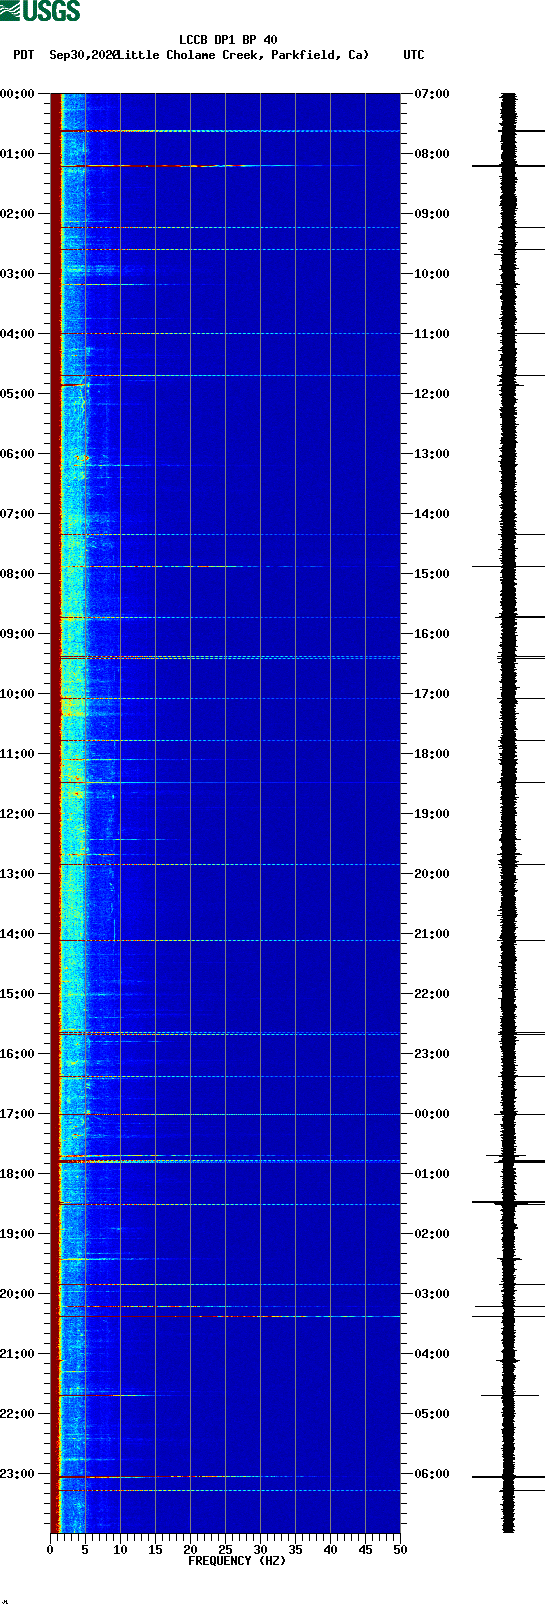Viewport: 552px width, 1613px height.
Task: Click the 17:00 PDT time label
Action: coord(18,1114)
